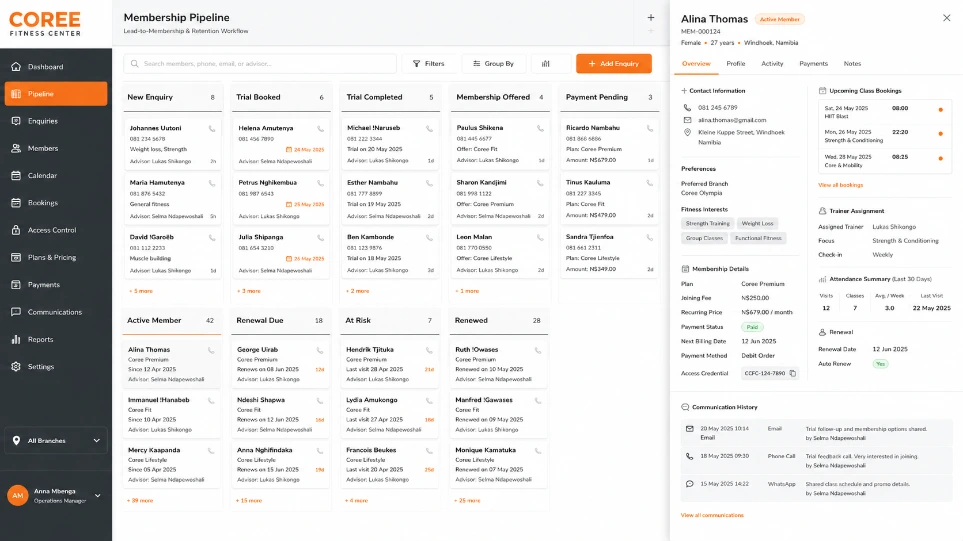Switch to the Activity tab
The height and width of the screenshot is (541, 963).
tap(772, 63)
